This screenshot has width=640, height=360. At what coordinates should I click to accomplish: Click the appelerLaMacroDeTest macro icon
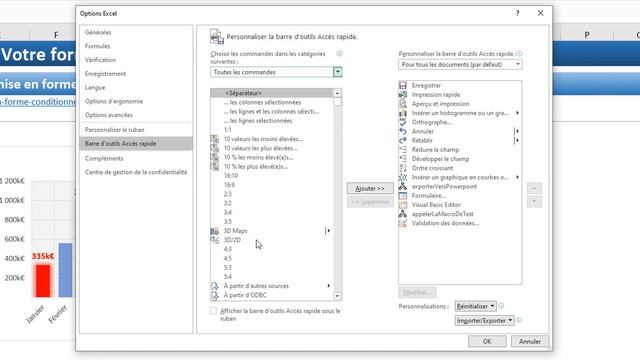tap(403, 214)
